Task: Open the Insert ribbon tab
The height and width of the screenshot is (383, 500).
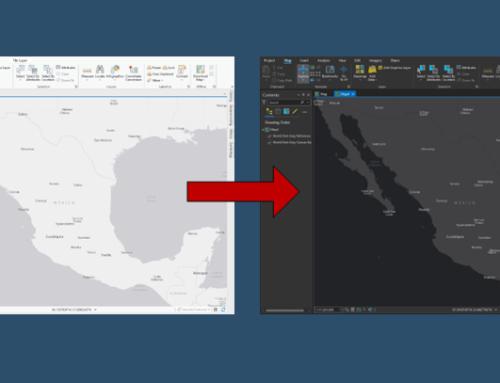Action: click(x=304, y=61)
